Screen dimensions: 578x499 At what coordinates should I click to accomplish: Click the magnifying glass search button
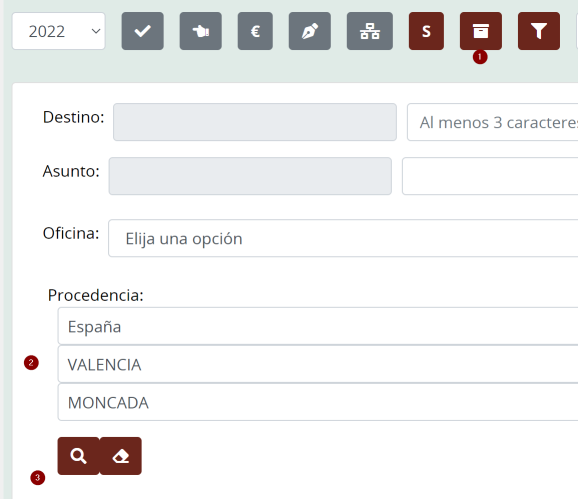click(79, 456)
